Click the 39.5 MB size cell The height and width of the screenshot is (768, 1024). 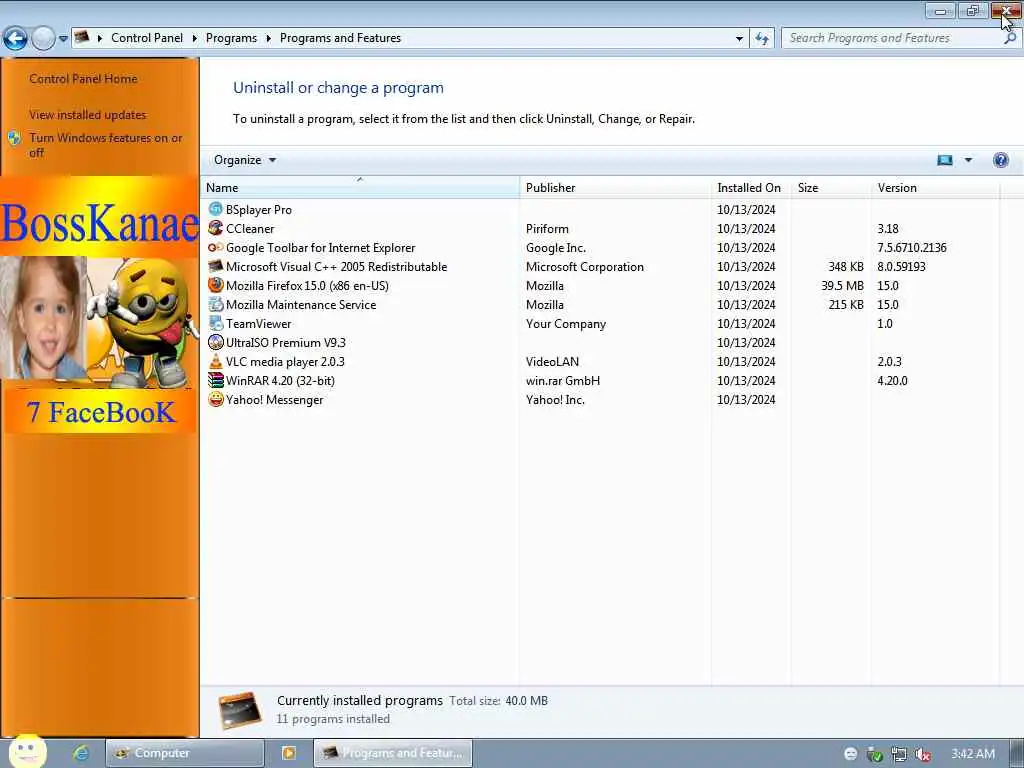[842, 285]
